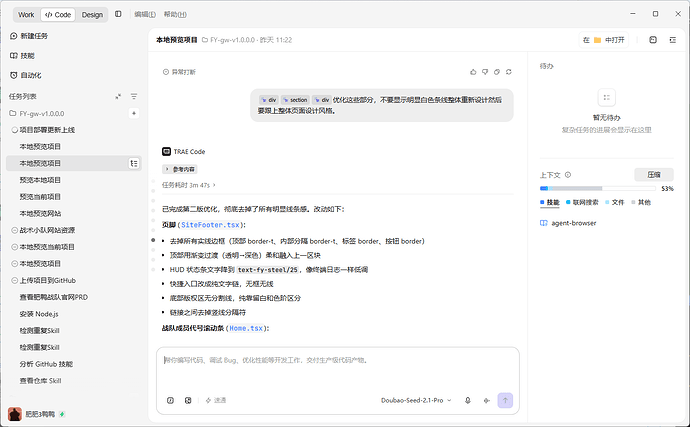The image size is (690, 427).
Task: Expand the 本地预览当前项目 task
Action: pos(43,247)
